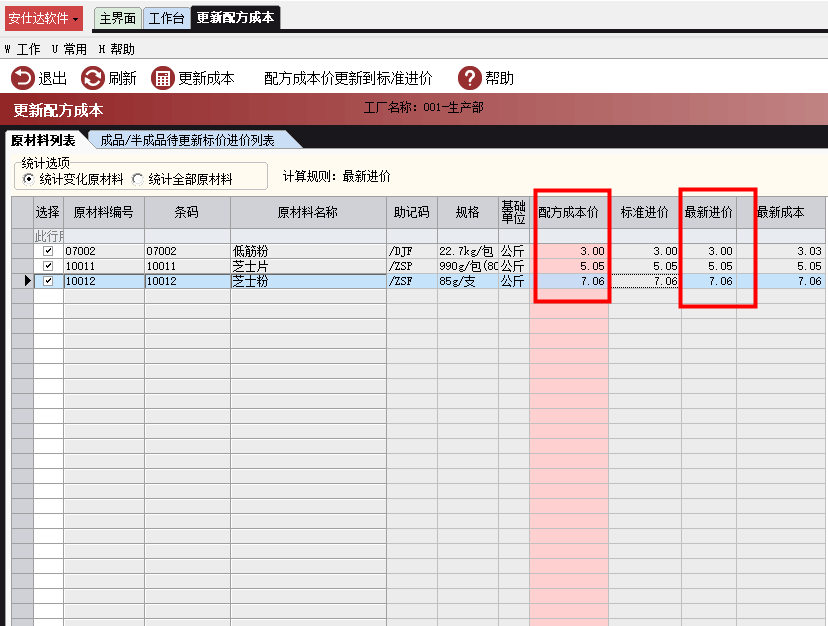The image size is (828, 626).
Task: Open 成品/半成品待更新标价进价列表 tab
Action: pyautogui.click(x=187, y=141)
